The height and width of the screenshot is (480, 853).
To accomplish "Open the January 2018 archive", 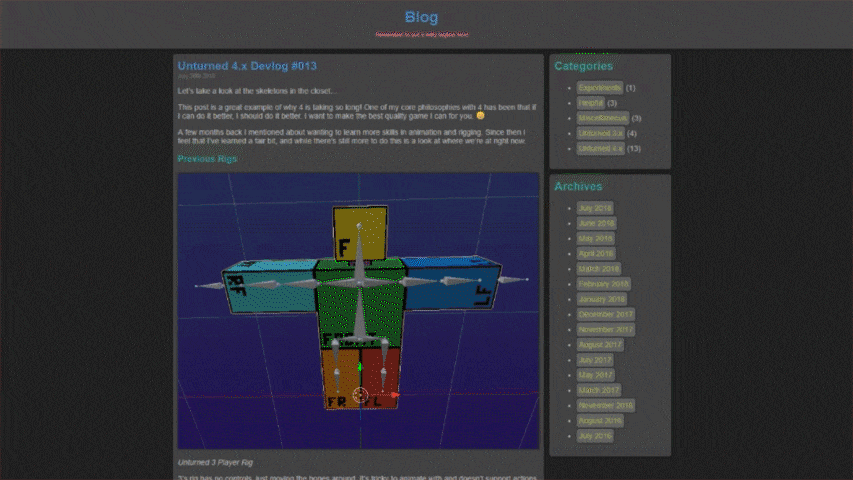I will tap(602, 299).
